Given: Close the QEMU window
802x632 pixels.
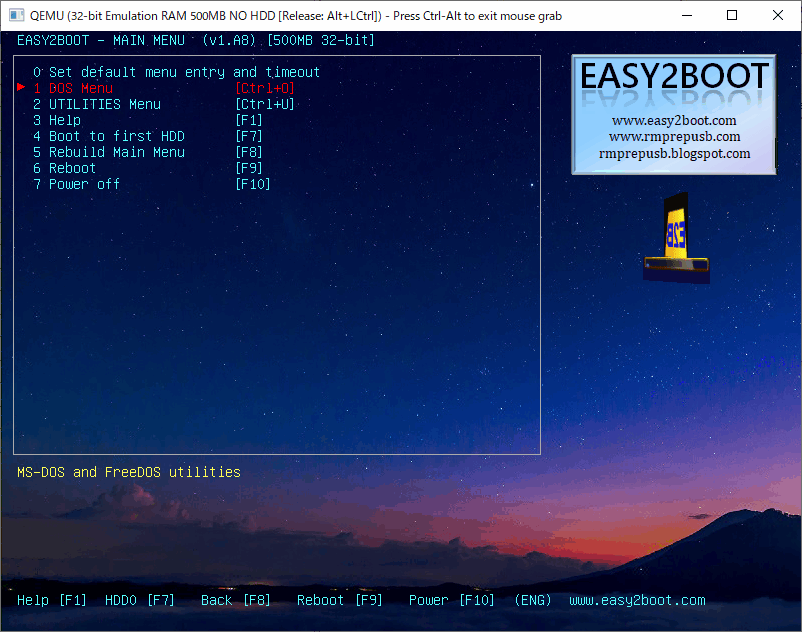Looking at the screenshot, I should [x=777, y=15].
